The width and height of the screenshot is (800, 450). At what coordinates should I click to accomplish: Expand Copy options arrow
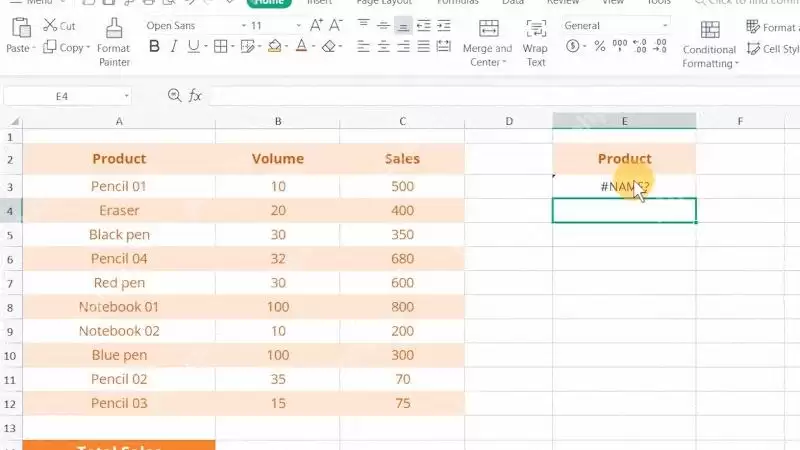click(x=88, y=47)
